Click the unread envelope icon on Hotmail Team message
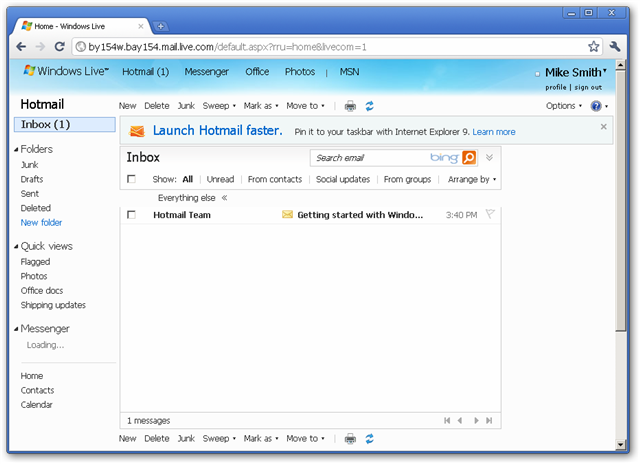640x464 pixels. (x=287, y=214)
